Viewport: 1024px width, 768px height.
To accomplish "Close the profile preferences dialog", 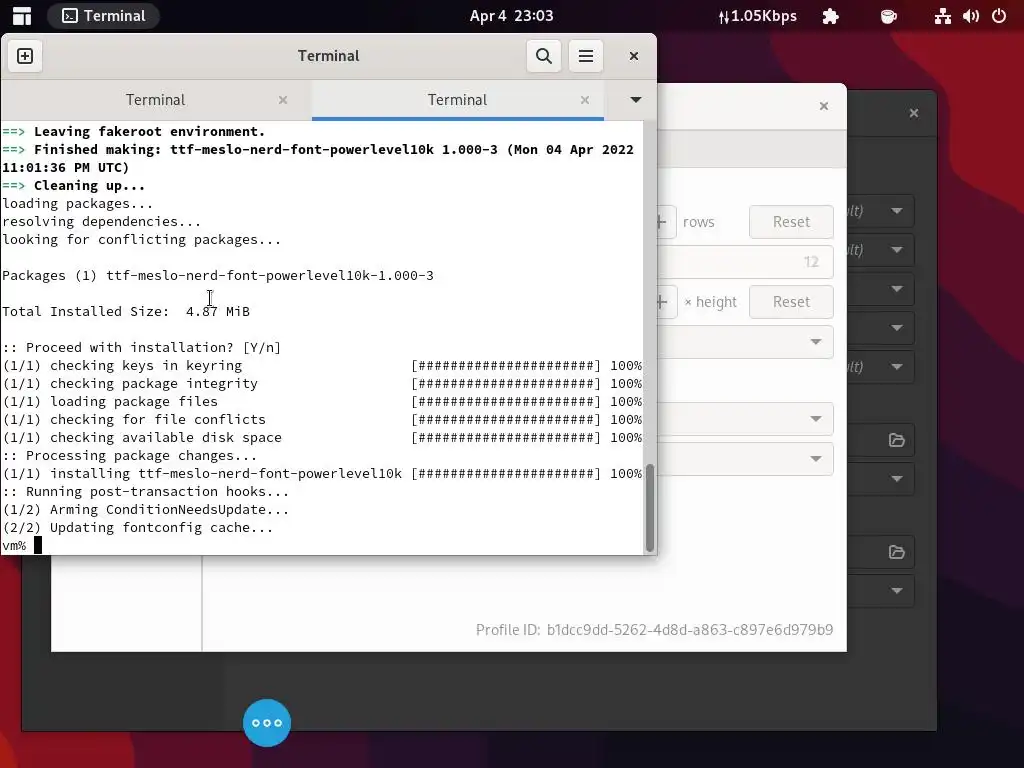I will pyautogui.click(x=824, y=106).
